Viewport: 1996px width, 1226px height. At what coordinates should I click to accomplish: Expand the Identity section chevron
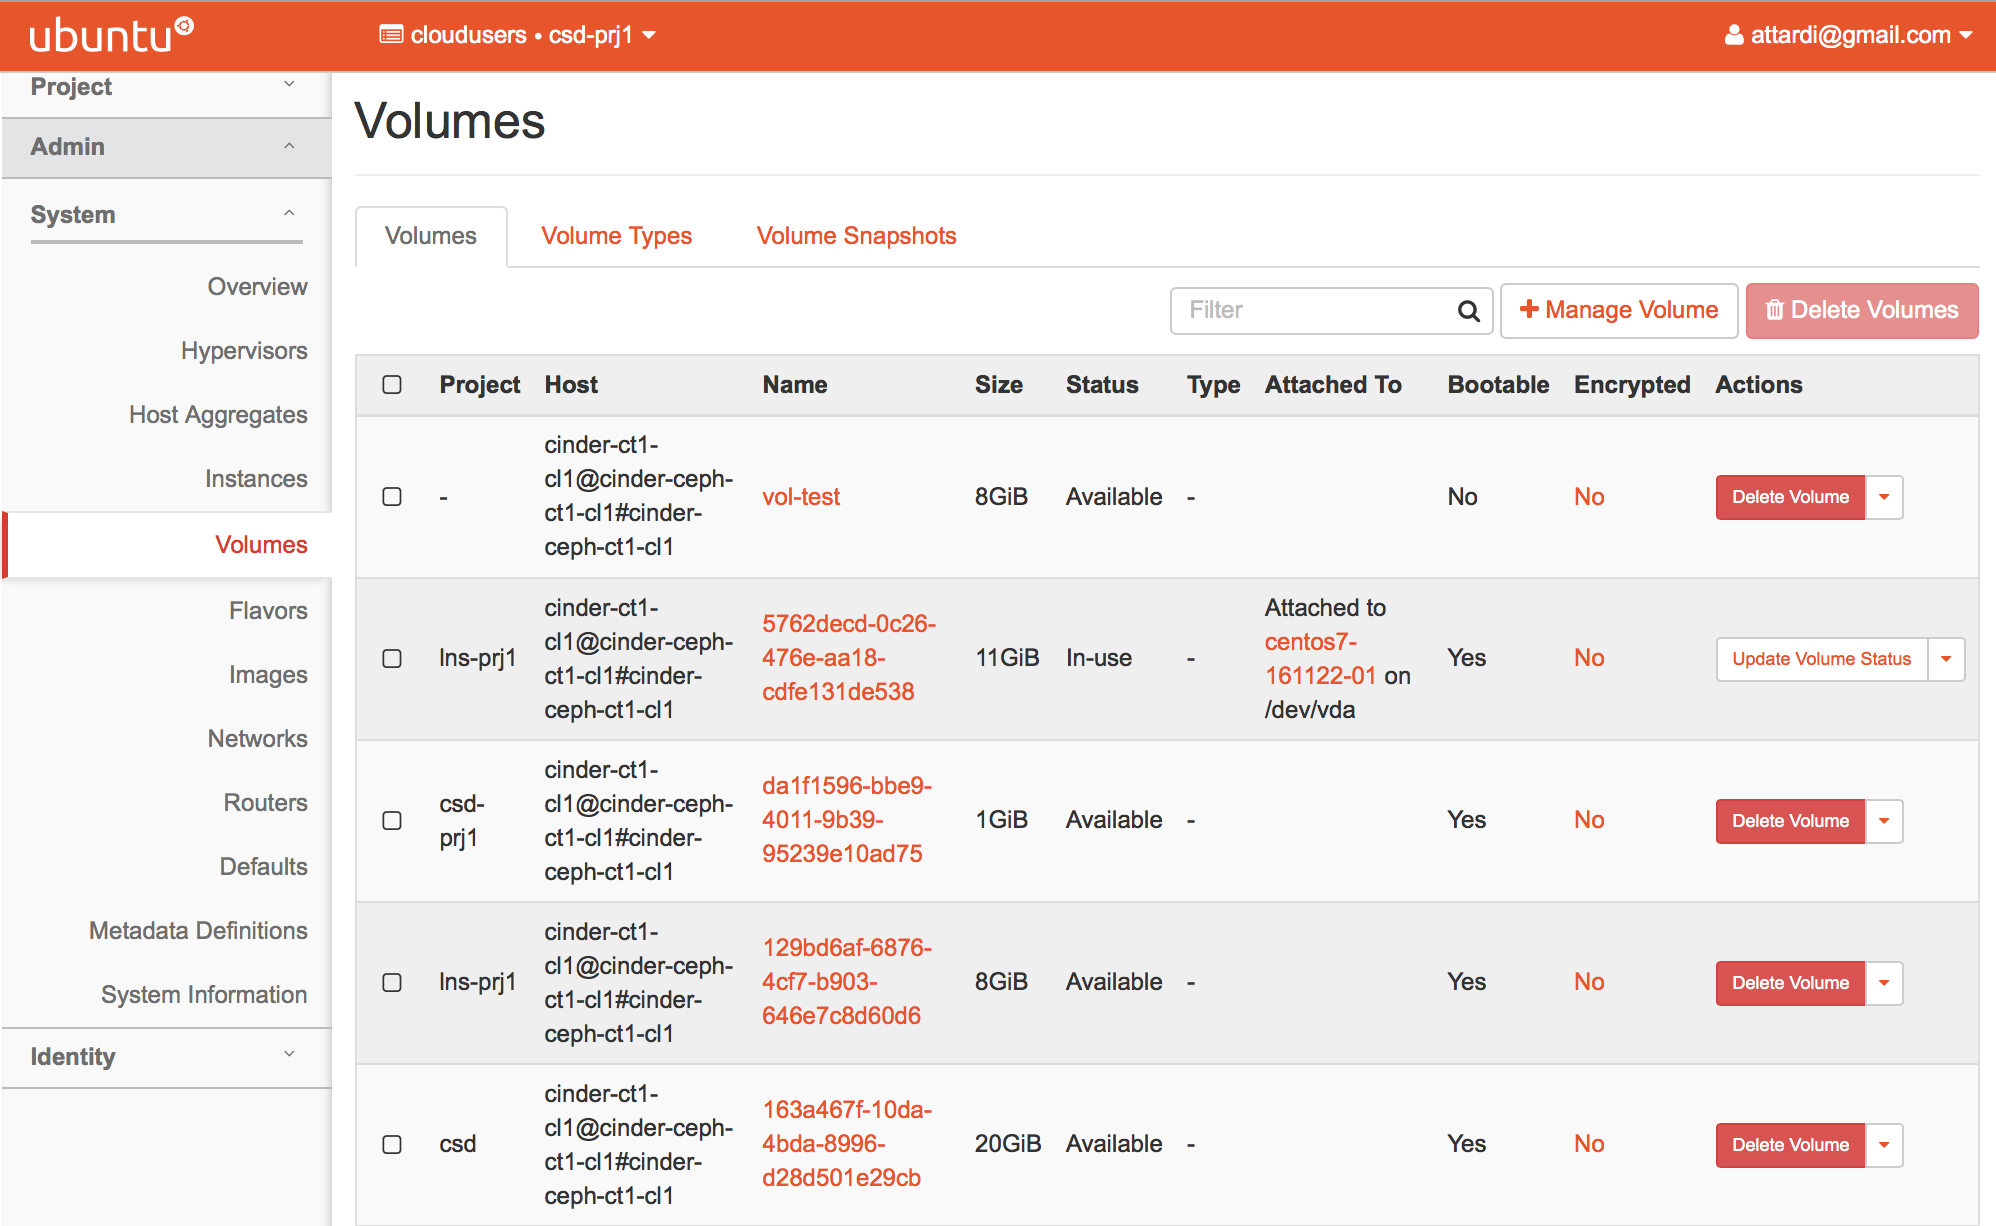(289, 1054)
